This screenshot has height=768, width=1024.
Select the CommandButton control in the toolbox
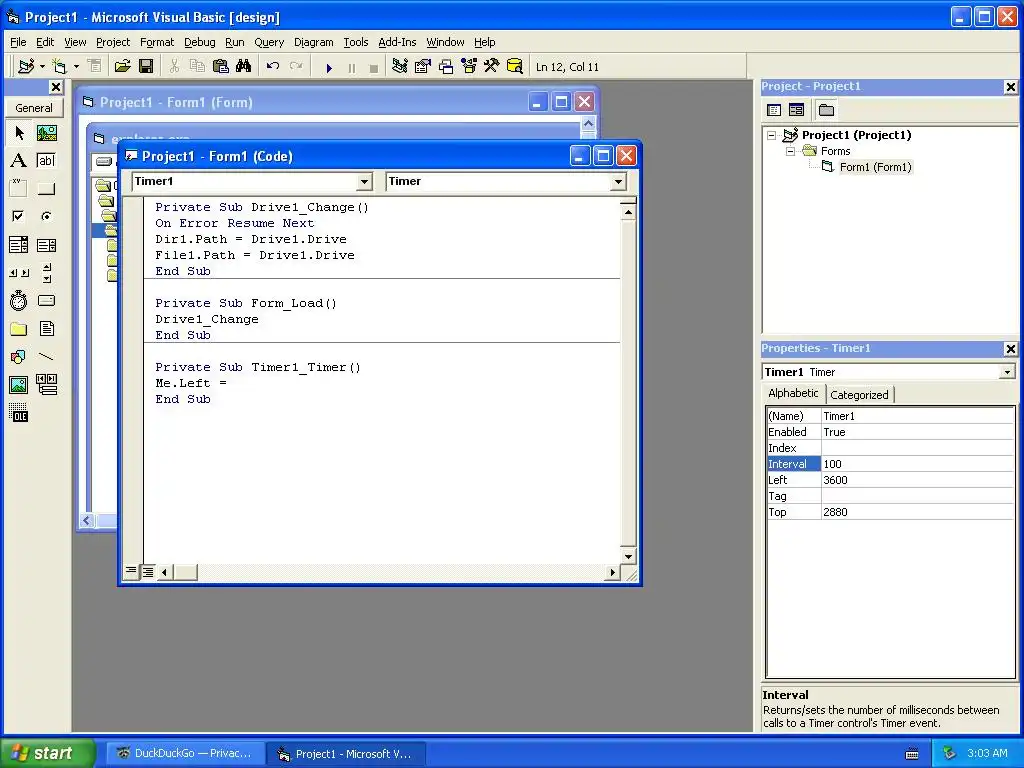[x=46, y=189]
